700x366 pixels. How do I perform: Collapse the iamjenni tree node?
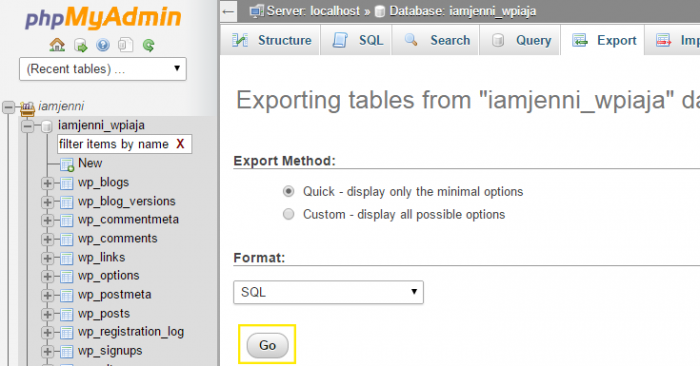(x=8, y=107)
